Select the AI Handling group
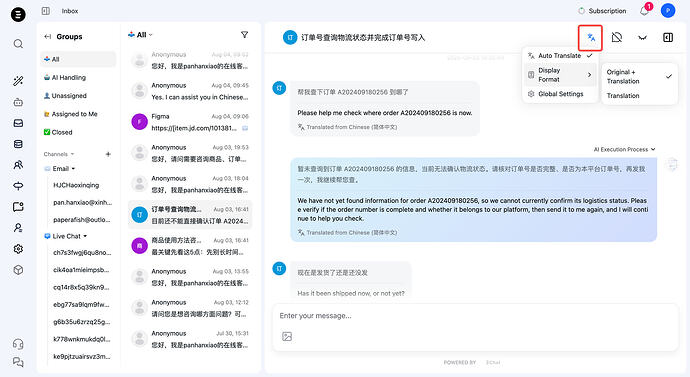Image resolution: width=690 pixels, height=377 pixels. click(x=78, y=77)
